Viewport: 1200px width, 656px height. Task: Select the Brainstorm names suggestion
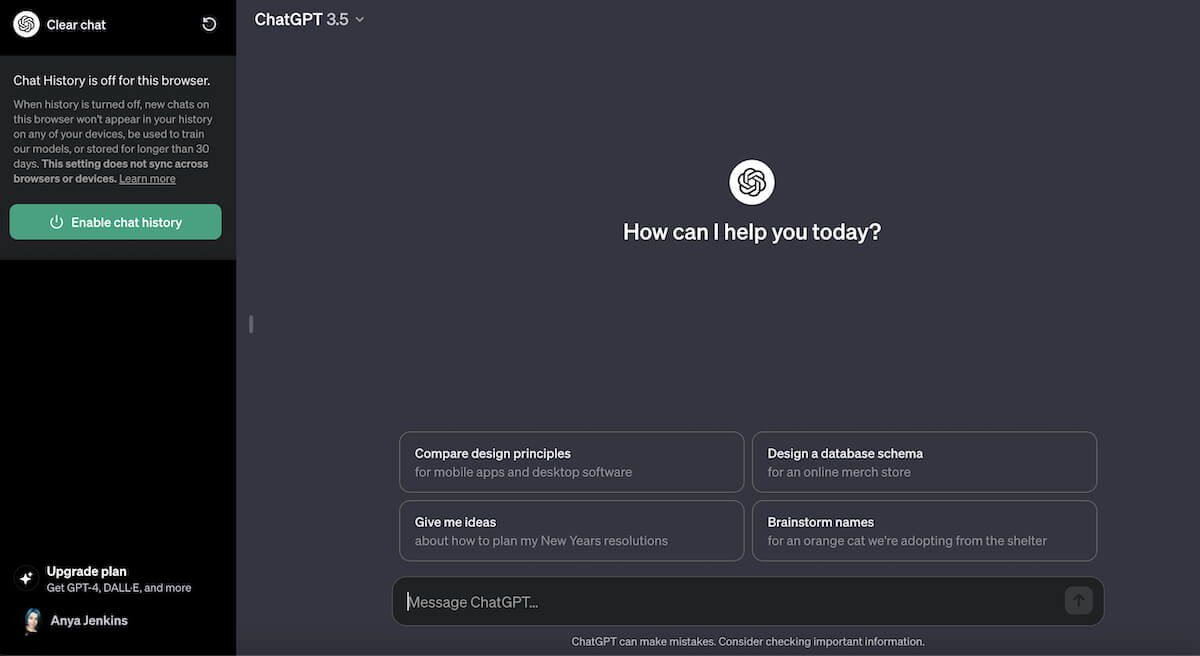(924, 531)
